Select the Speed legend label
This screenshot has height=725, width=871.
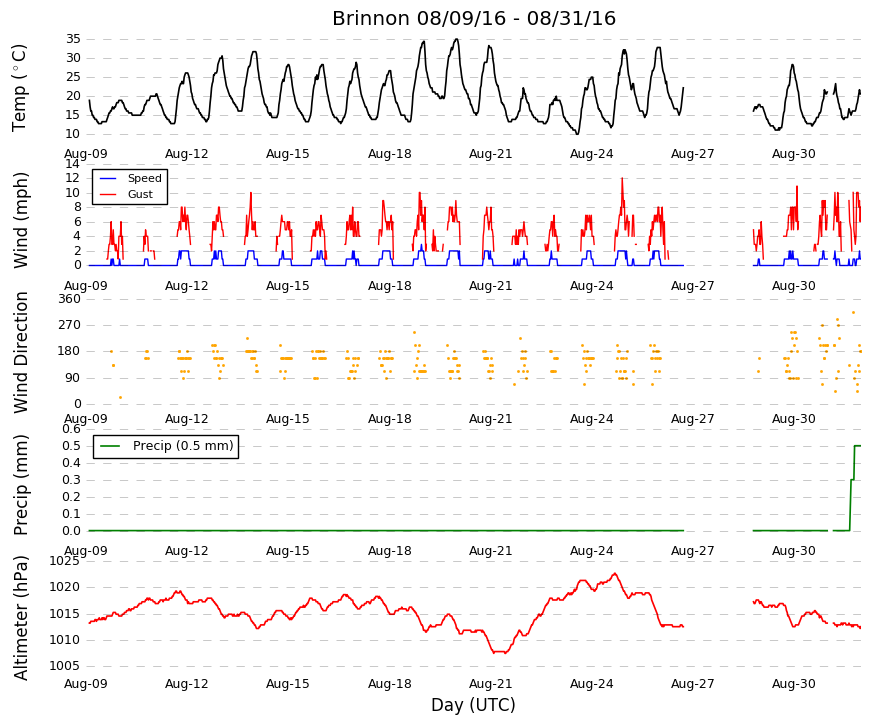click(144, 178)
